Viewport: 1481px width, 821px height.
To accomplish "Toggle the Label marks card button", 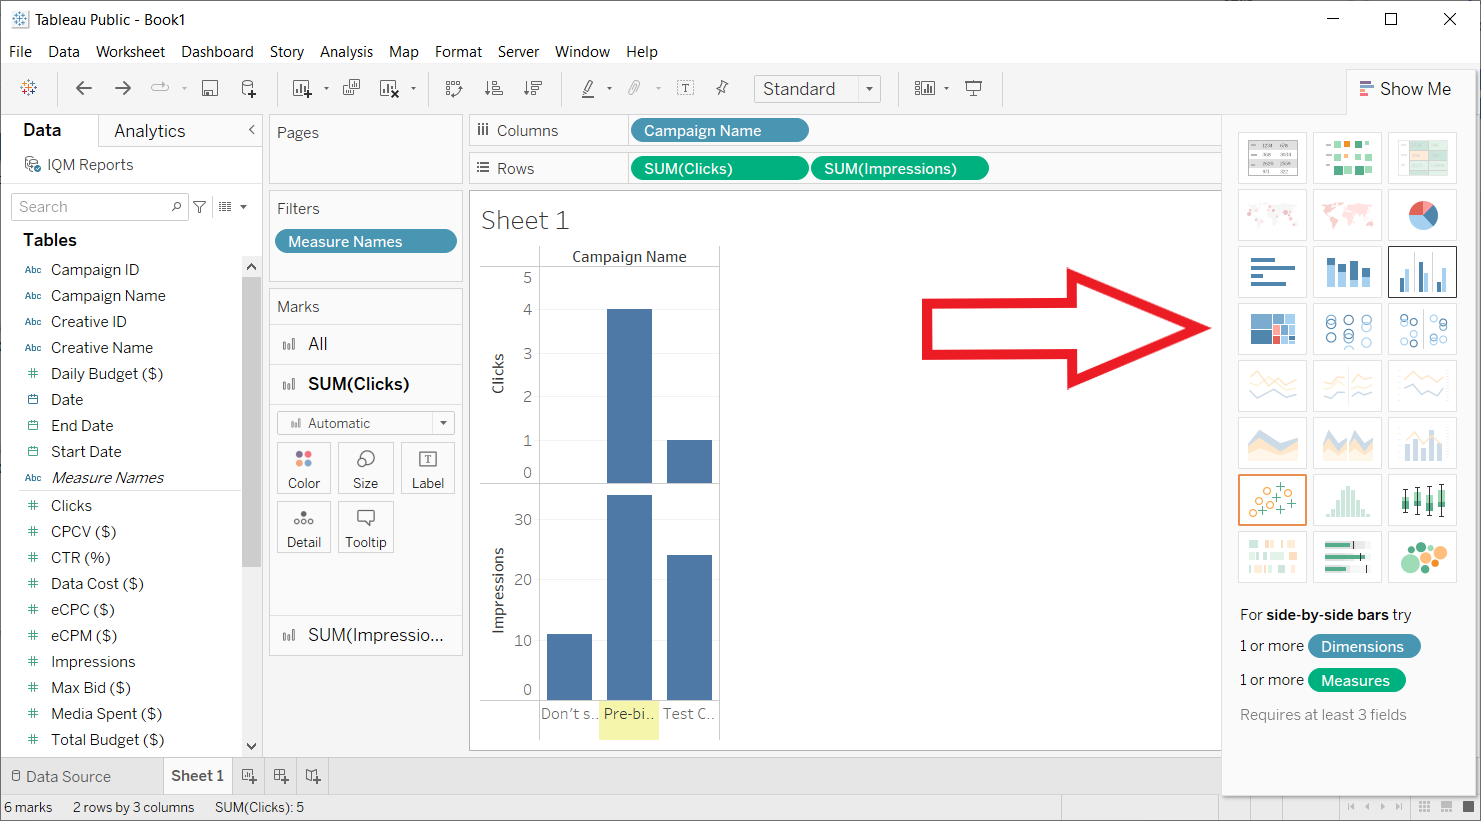I will tap(427, 469).
